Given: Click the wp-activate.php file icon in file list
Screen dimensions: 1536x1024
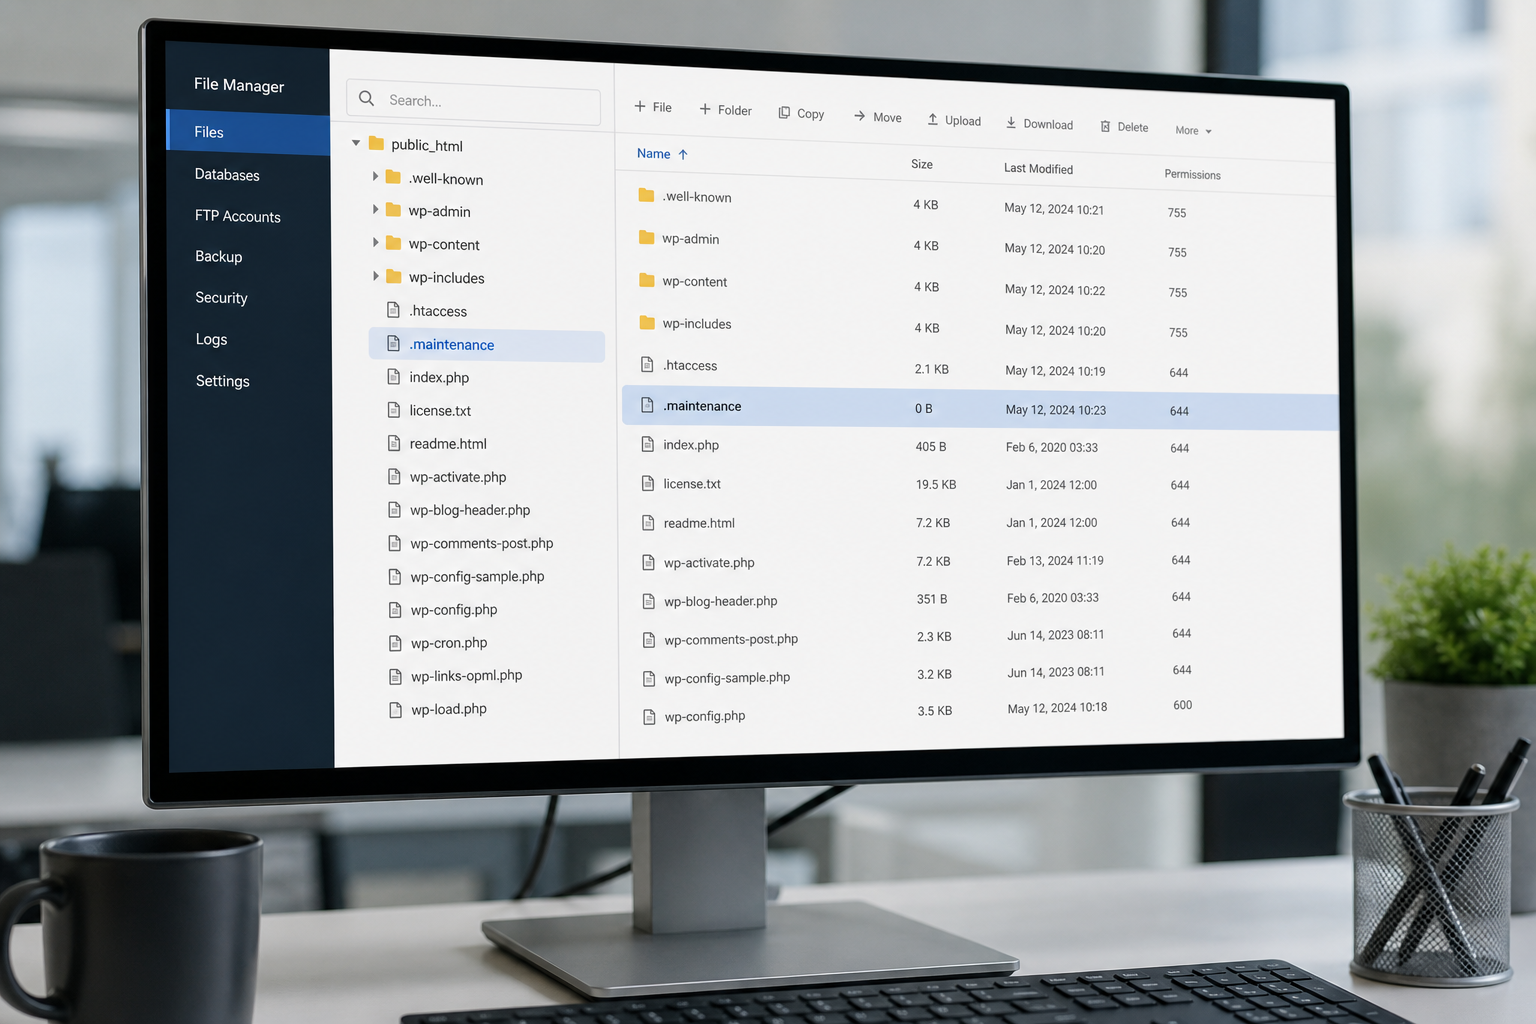Looking at the screenshot, I should click(x=648, y=562).
